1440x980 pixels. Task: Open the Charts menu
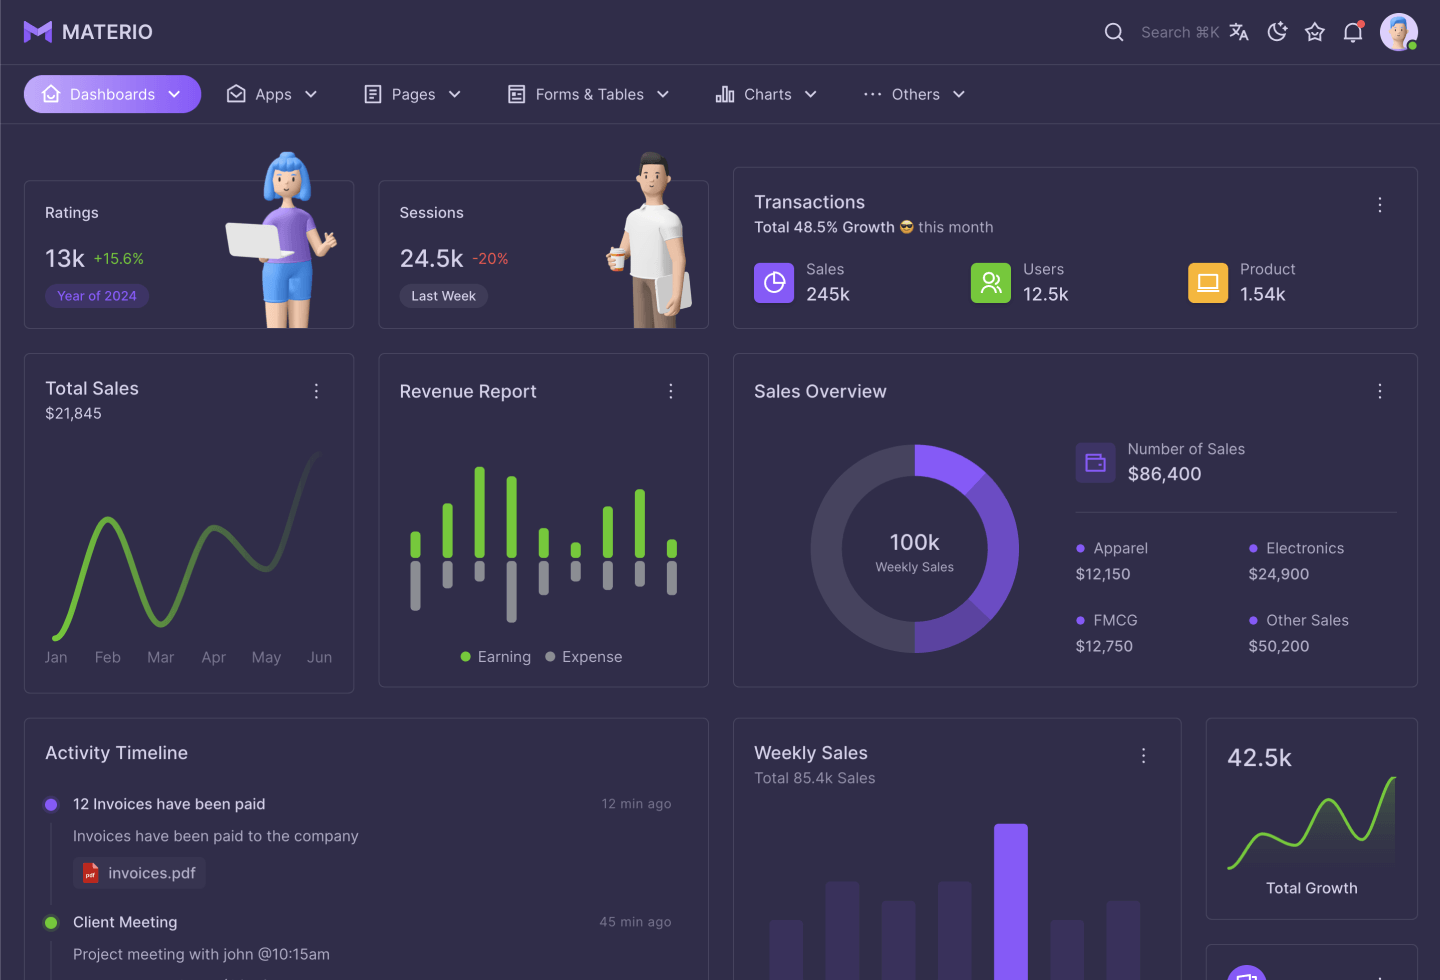[x=766, y=94]
